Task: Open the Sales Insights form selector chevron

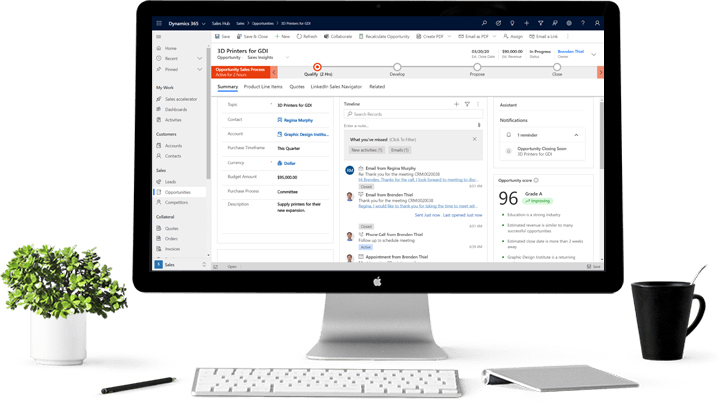Action: pyautogui.click(x=287, y=58)
